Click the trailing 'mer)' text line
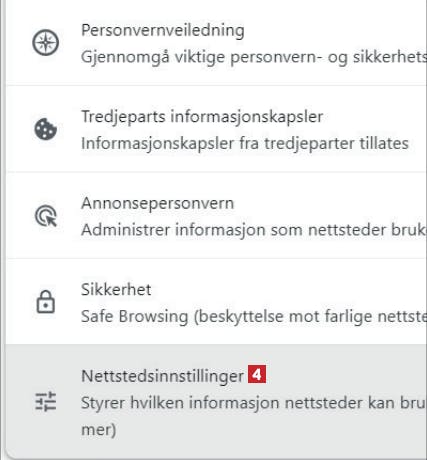The image size is (427, 460). coord(99,430)
